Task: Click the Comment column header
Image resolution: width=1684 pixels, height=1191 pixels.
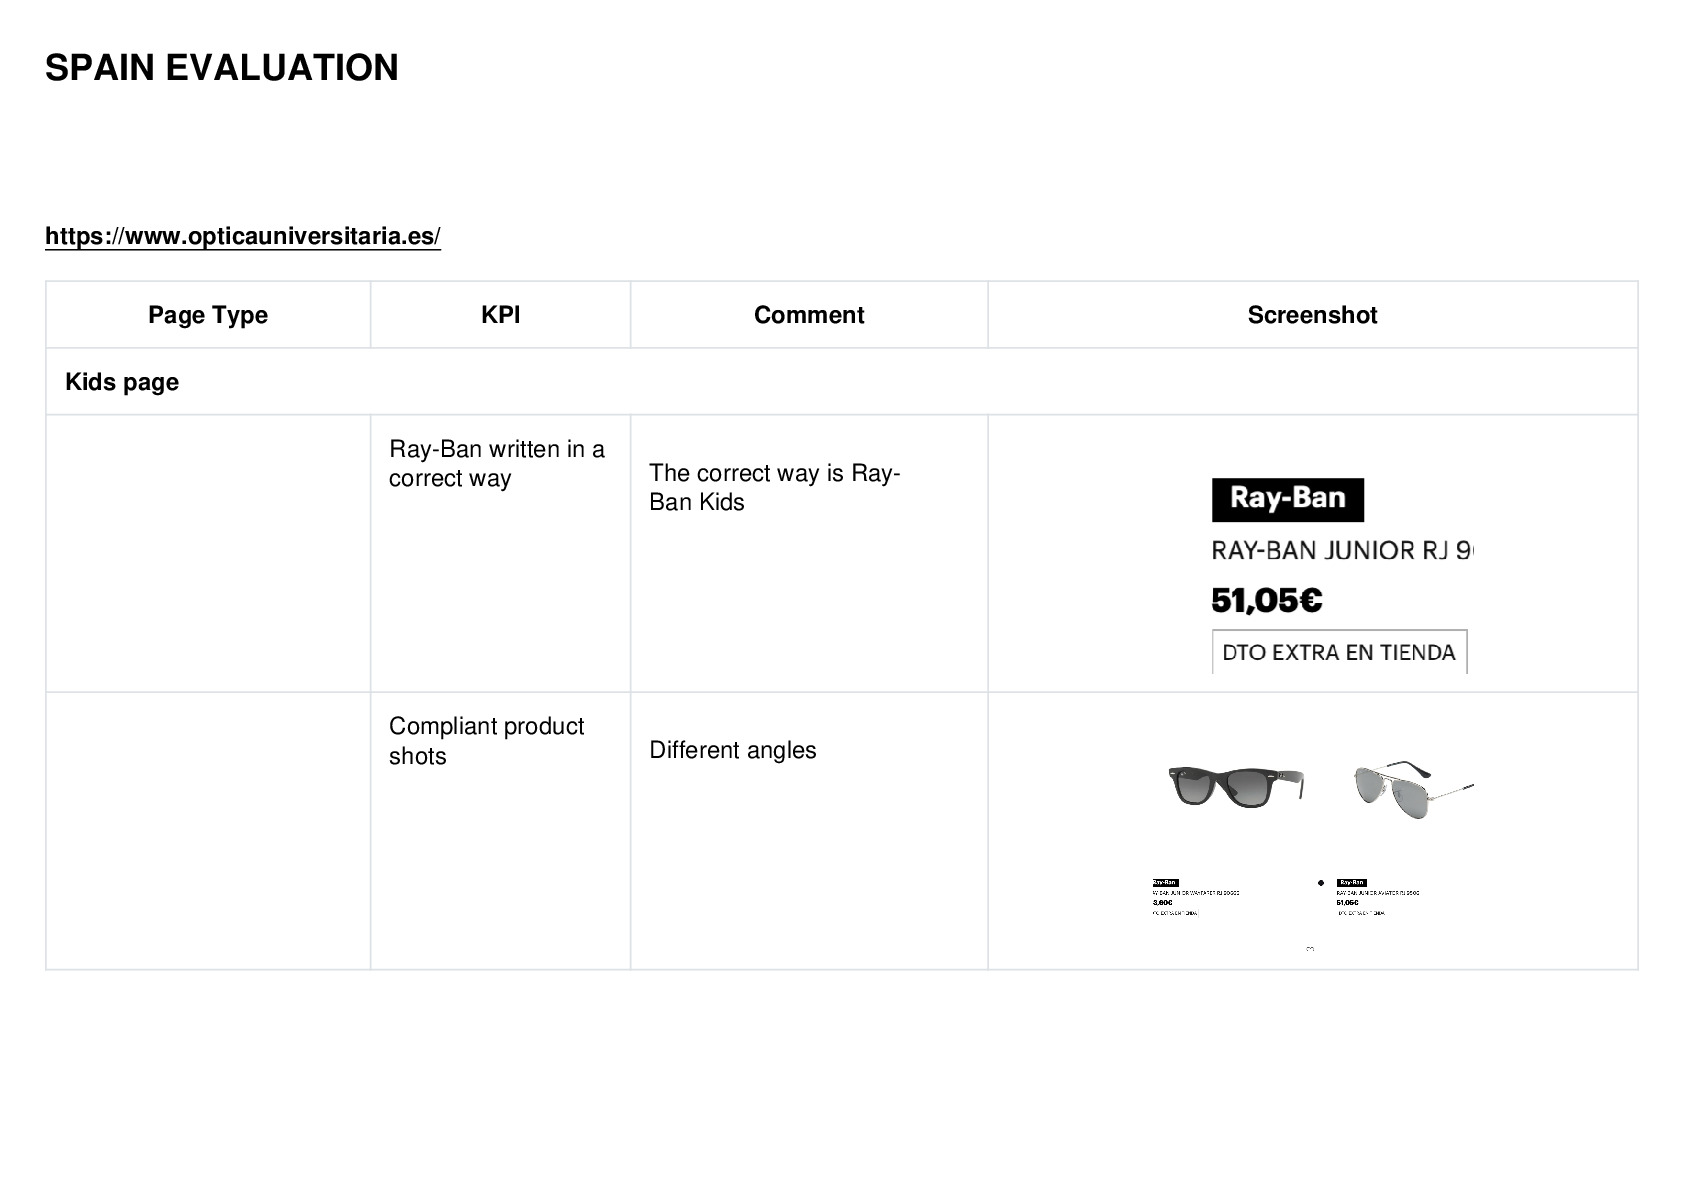Action: point(809,315)
